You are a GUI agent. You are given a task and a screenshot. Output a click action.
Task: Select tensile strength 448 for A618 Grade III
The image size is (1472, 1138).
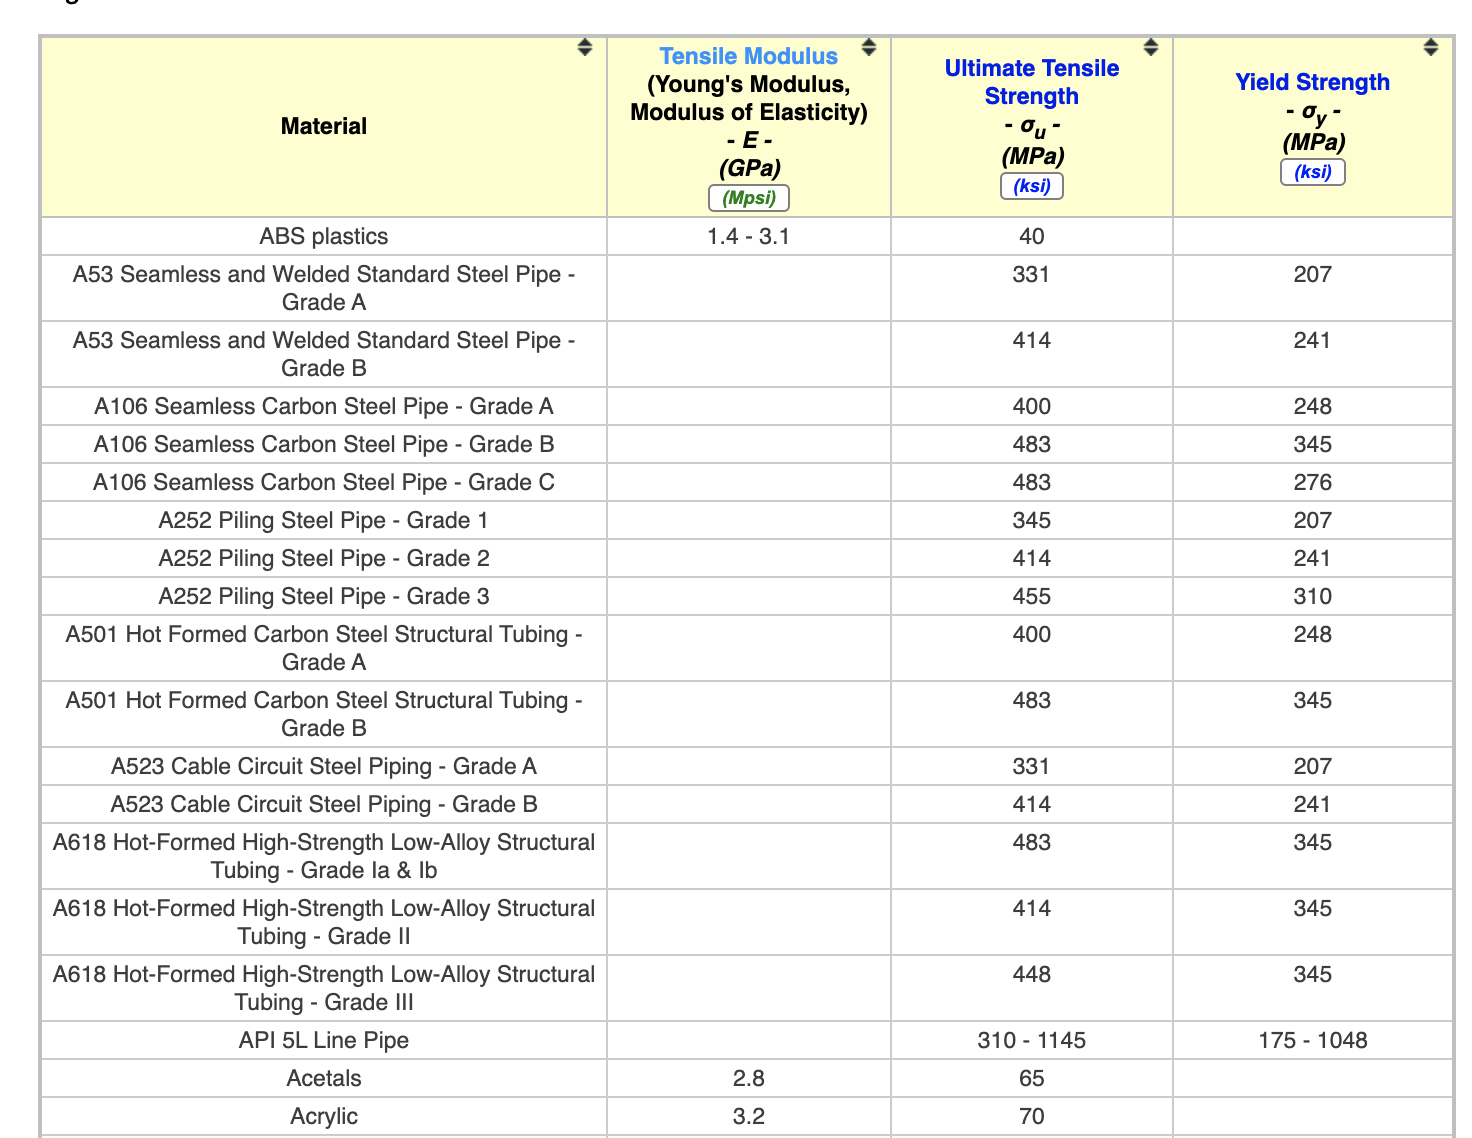point(1032,974)
